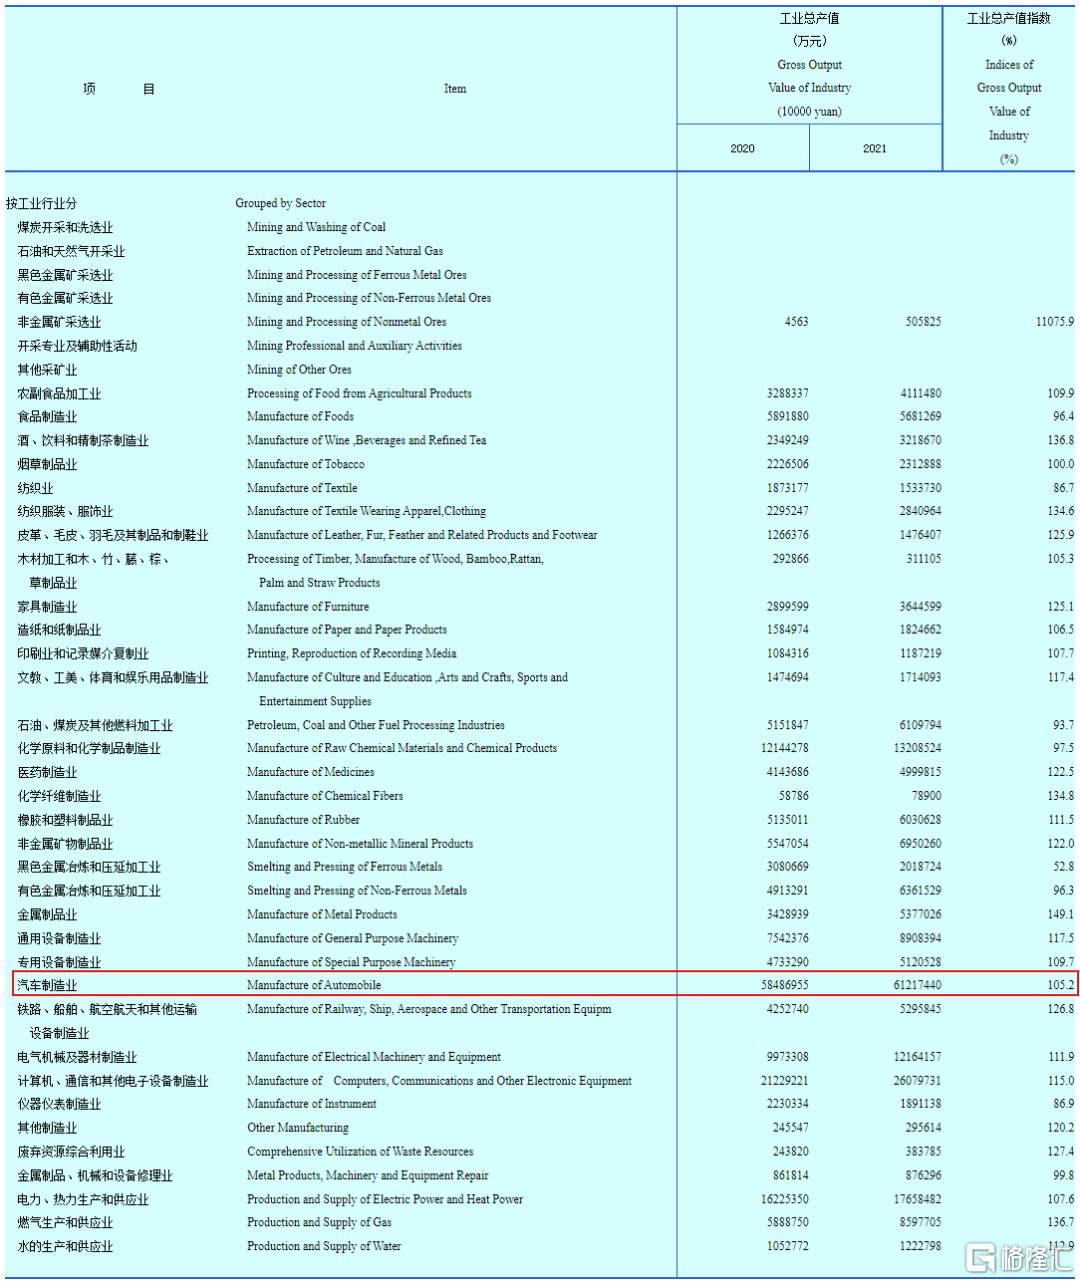Click 'Manufacture of Rubber' row label
The height and width of the screenshot is (1282, 1080).
coord(303,820)
